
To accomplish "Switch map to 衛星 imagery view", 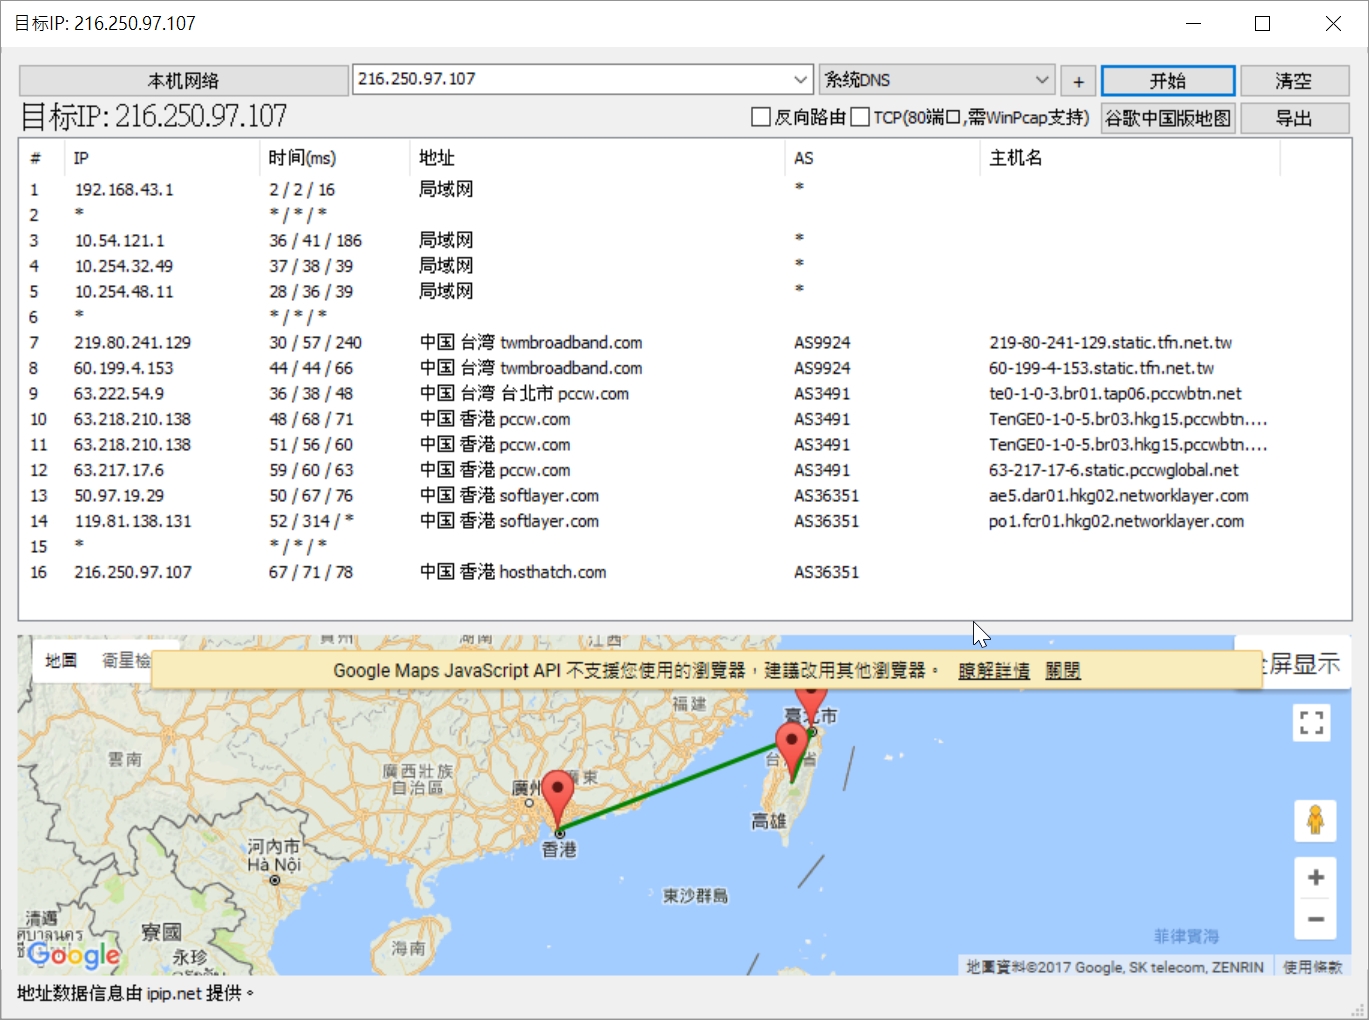I will 125,660.
